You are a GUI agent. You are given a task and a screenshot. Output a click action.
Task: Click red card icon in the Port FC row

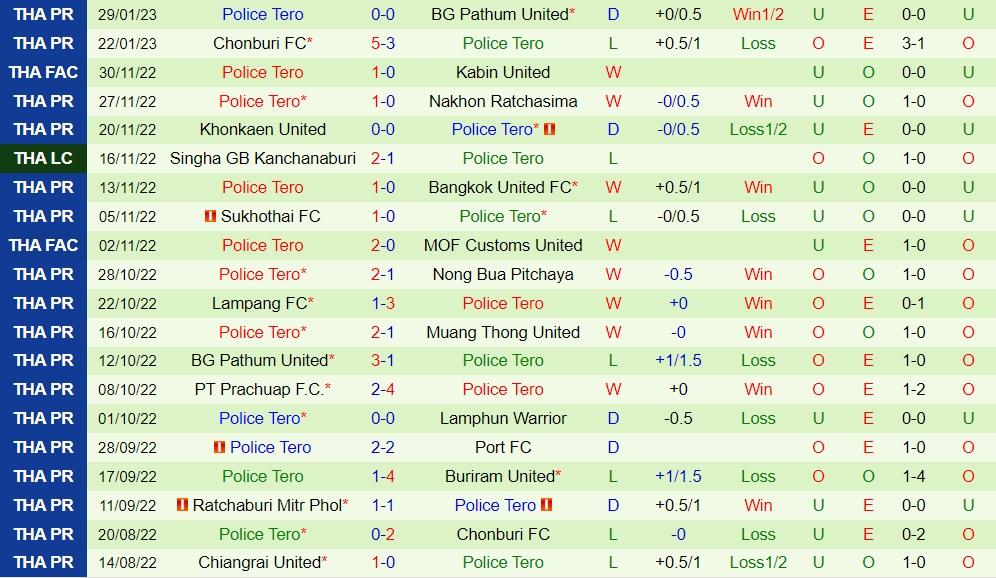219,447
